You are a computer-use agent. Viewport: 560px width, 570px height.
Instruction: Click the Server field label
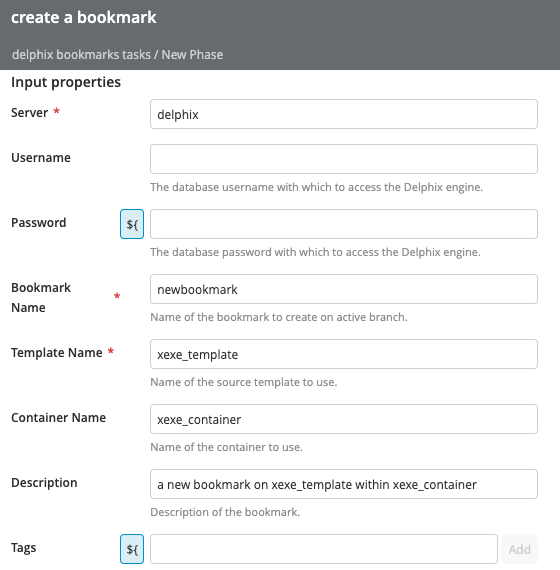[29, 113]
